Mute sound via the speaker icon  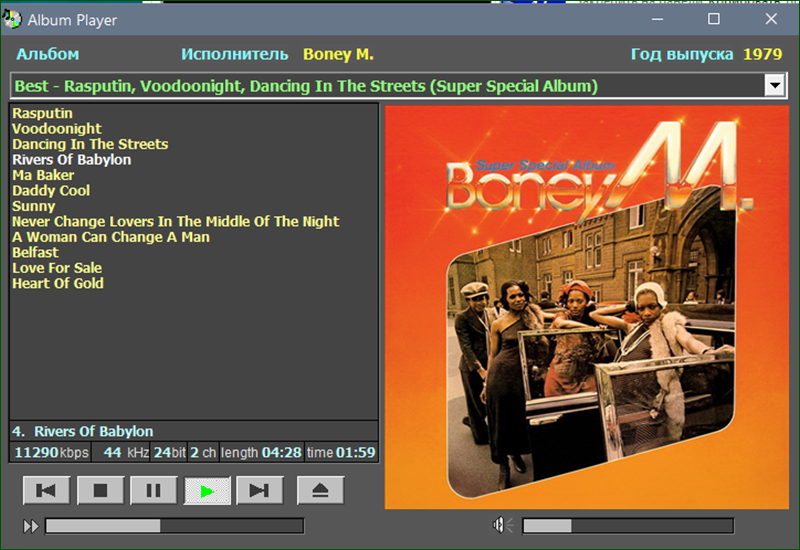click(503, 525)
